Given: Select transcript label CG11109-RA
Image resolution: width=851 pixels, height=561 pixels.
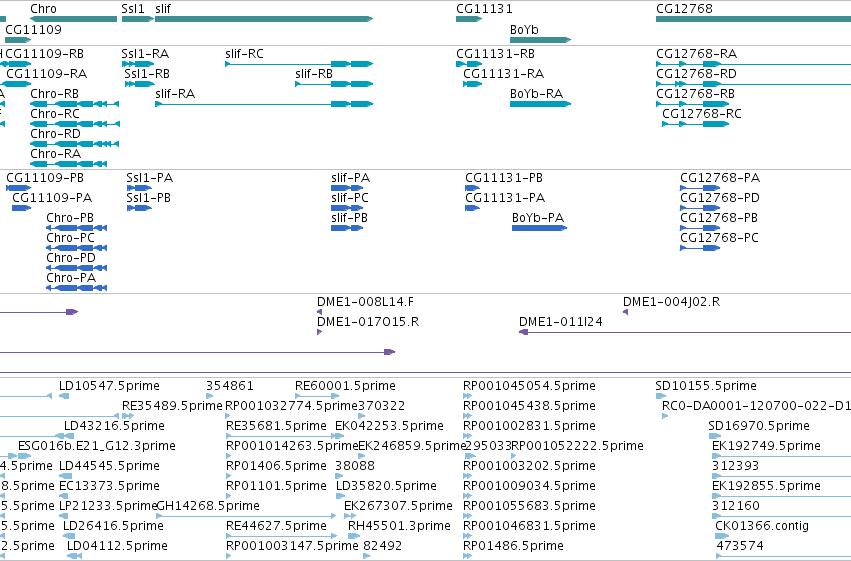Looking at the screenshot, I should 47,74.
